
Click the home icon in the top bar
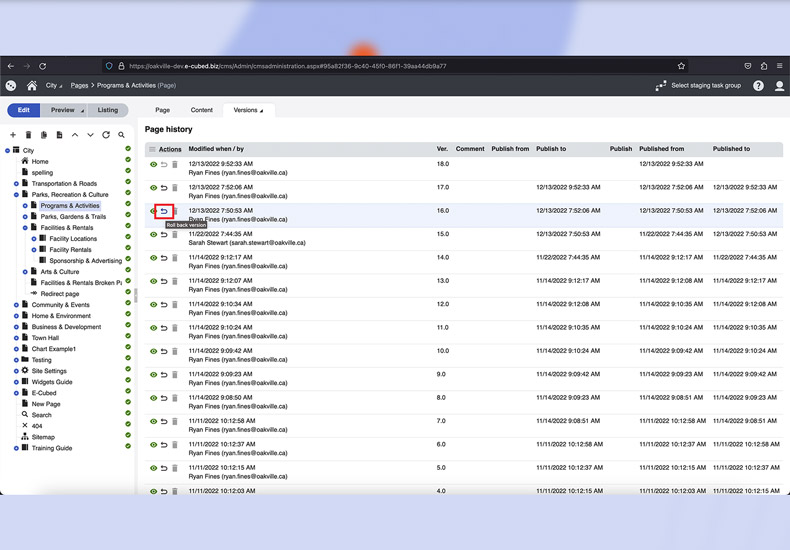32,86
